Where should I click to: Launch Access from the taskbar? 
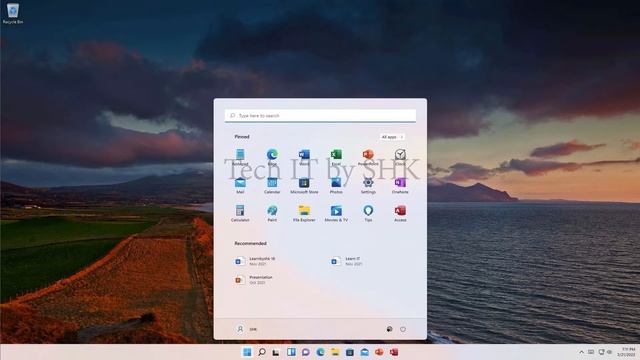click(394, 352)
